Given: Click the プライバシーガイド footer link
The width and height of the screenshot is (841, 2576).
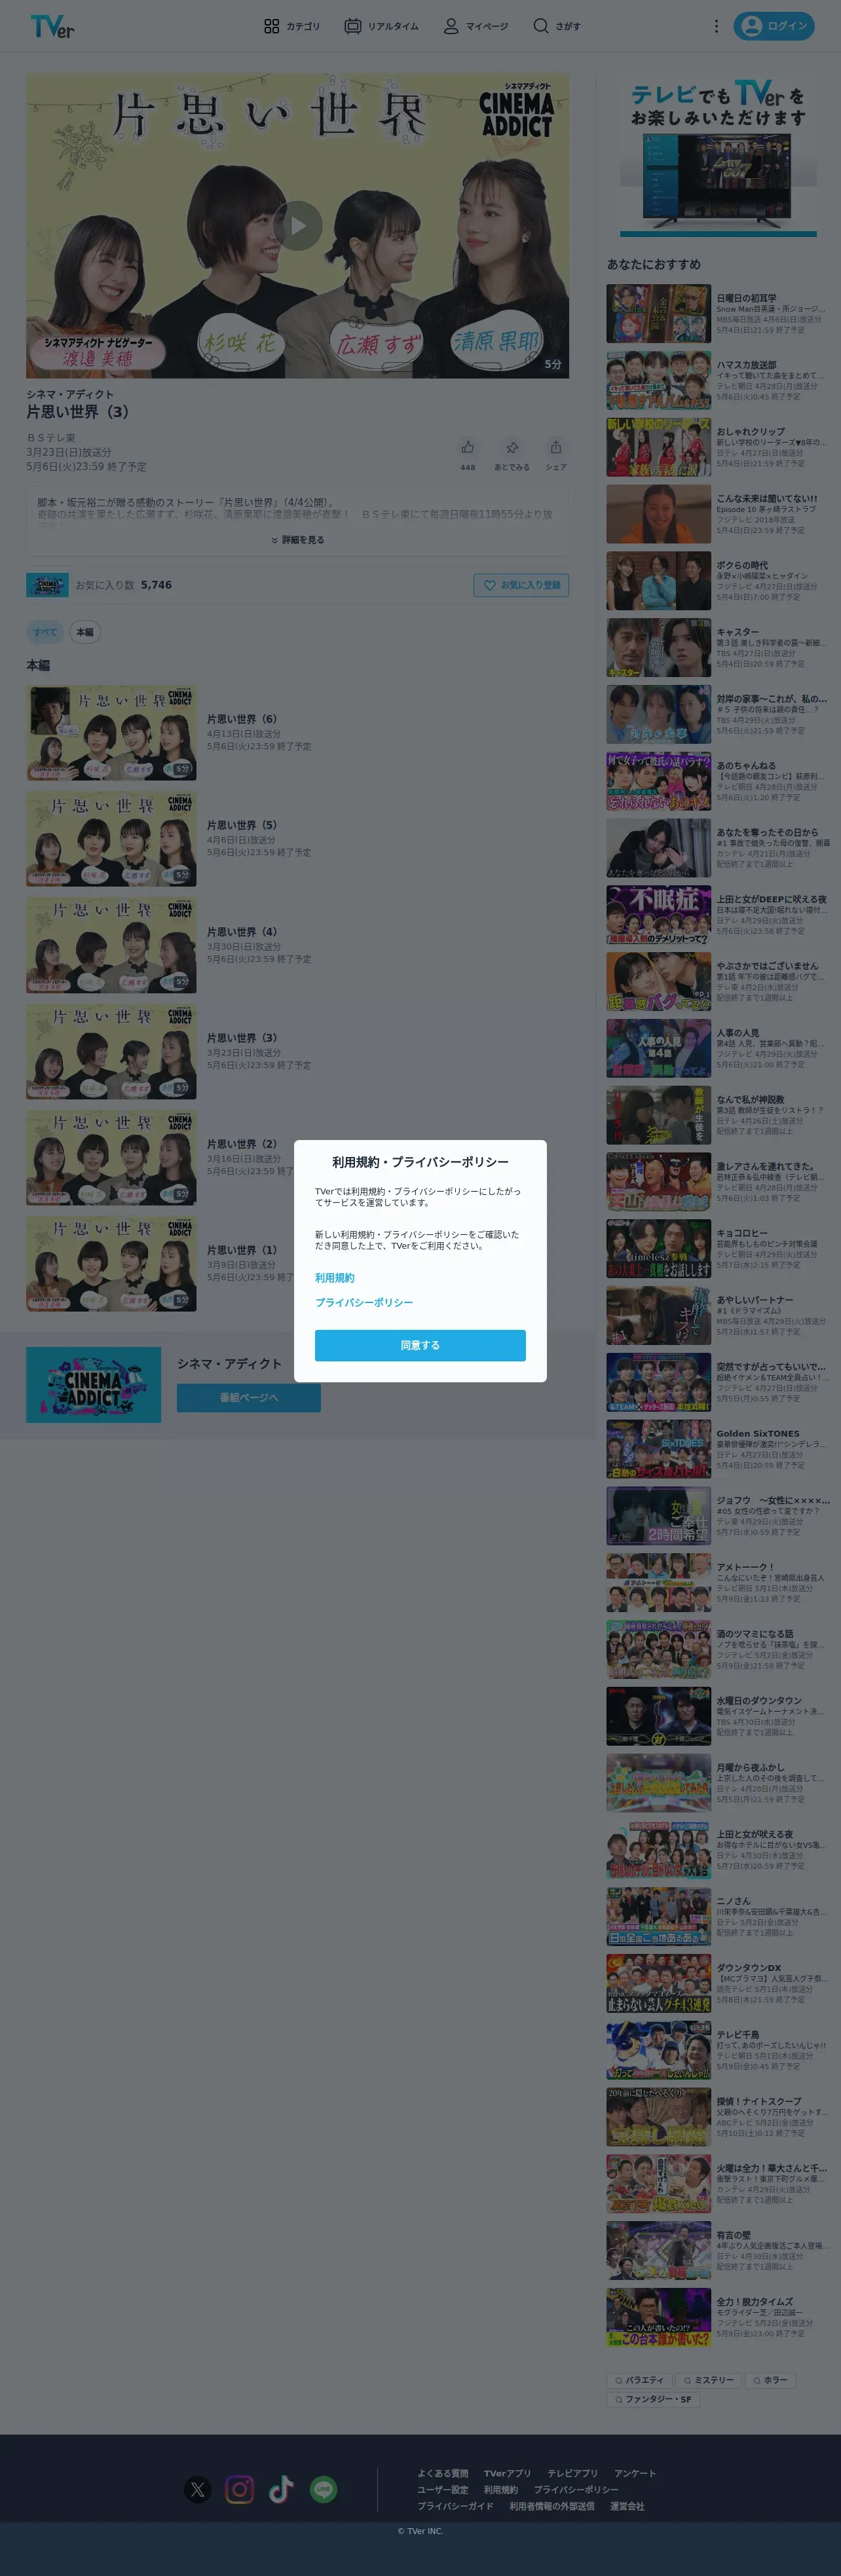Looking at the screenshot, I should point(455,2506).
